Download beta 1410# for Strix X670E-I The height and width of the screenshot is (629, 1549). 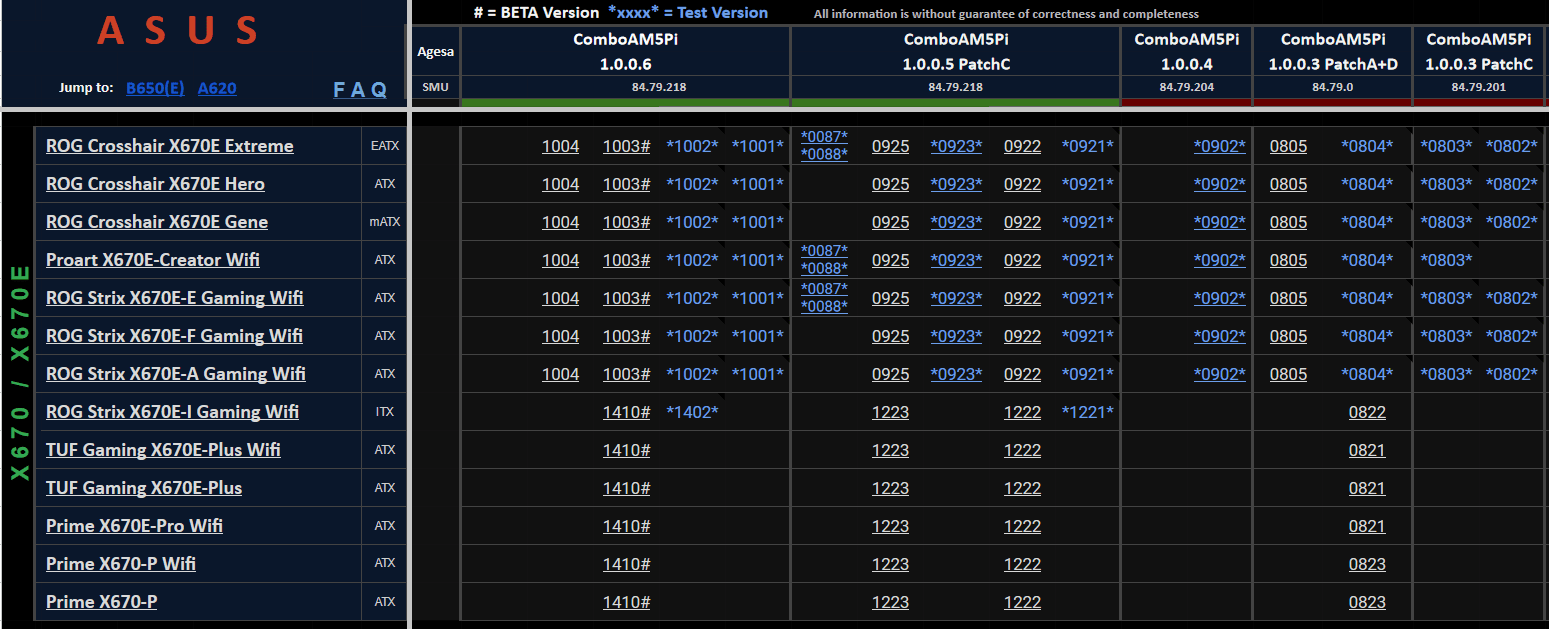(626, 412)
